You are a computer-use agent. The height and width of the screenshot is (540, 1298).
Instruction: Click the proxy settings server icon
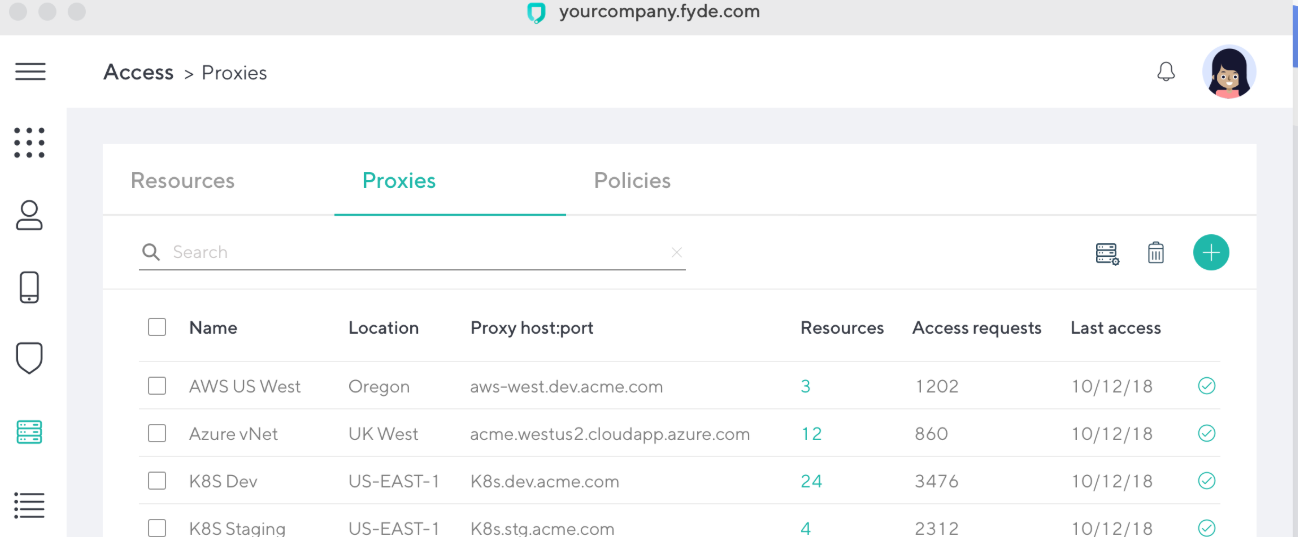[1107, 253]
